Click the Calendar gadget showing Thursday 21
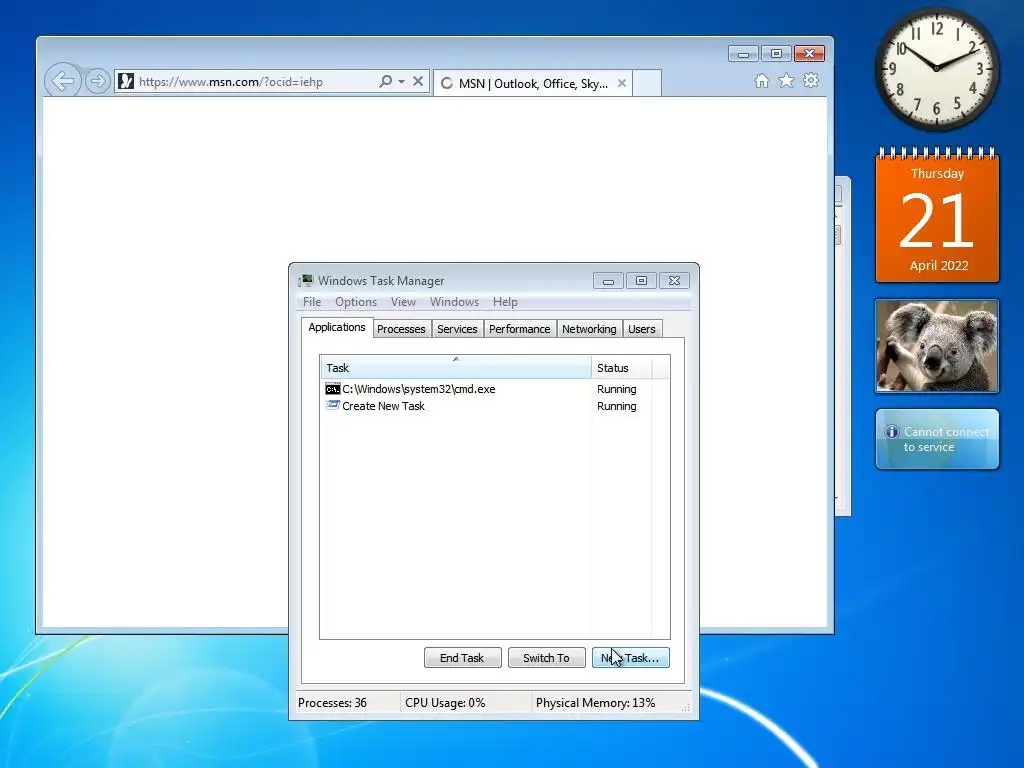Viewport: 1024px width, 768px height. tap(937, 216)
